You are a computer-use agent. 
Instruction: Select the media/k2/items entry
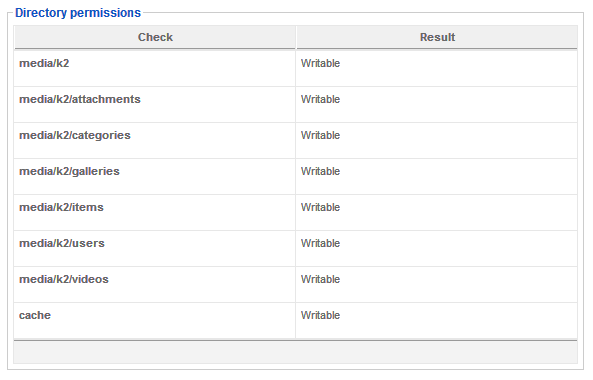[61, 207]
